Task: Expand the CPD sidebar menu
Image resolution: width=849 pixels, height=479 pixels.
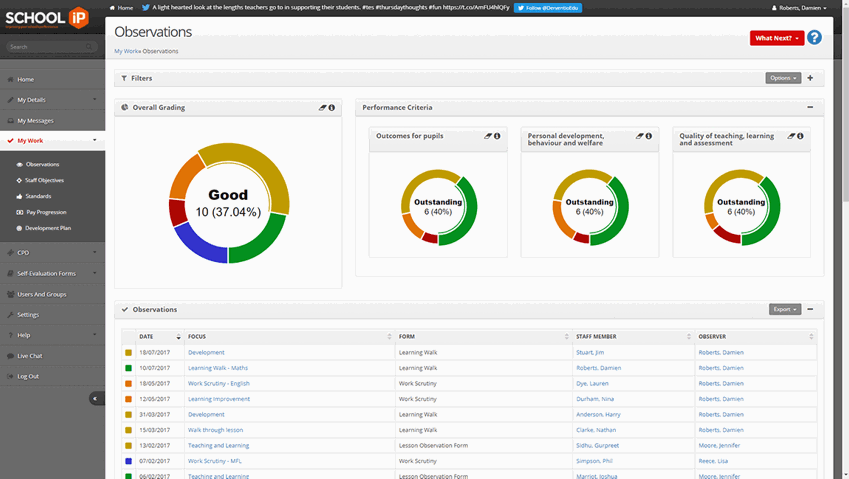Action: click(53, 253)
